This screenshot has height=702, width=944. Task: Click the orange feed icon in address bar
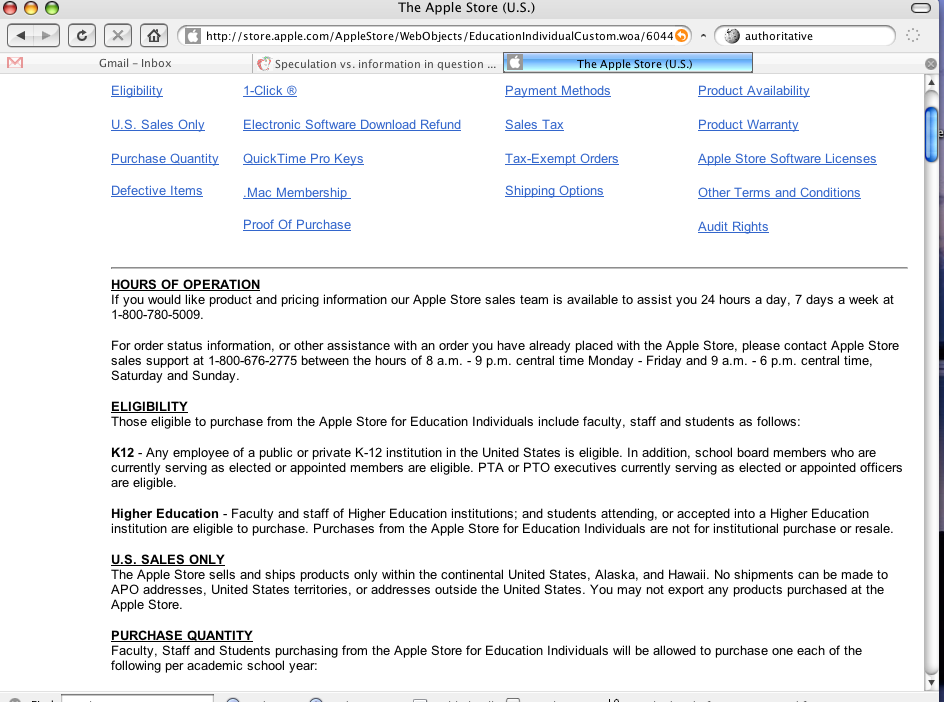tap(682, 36)
